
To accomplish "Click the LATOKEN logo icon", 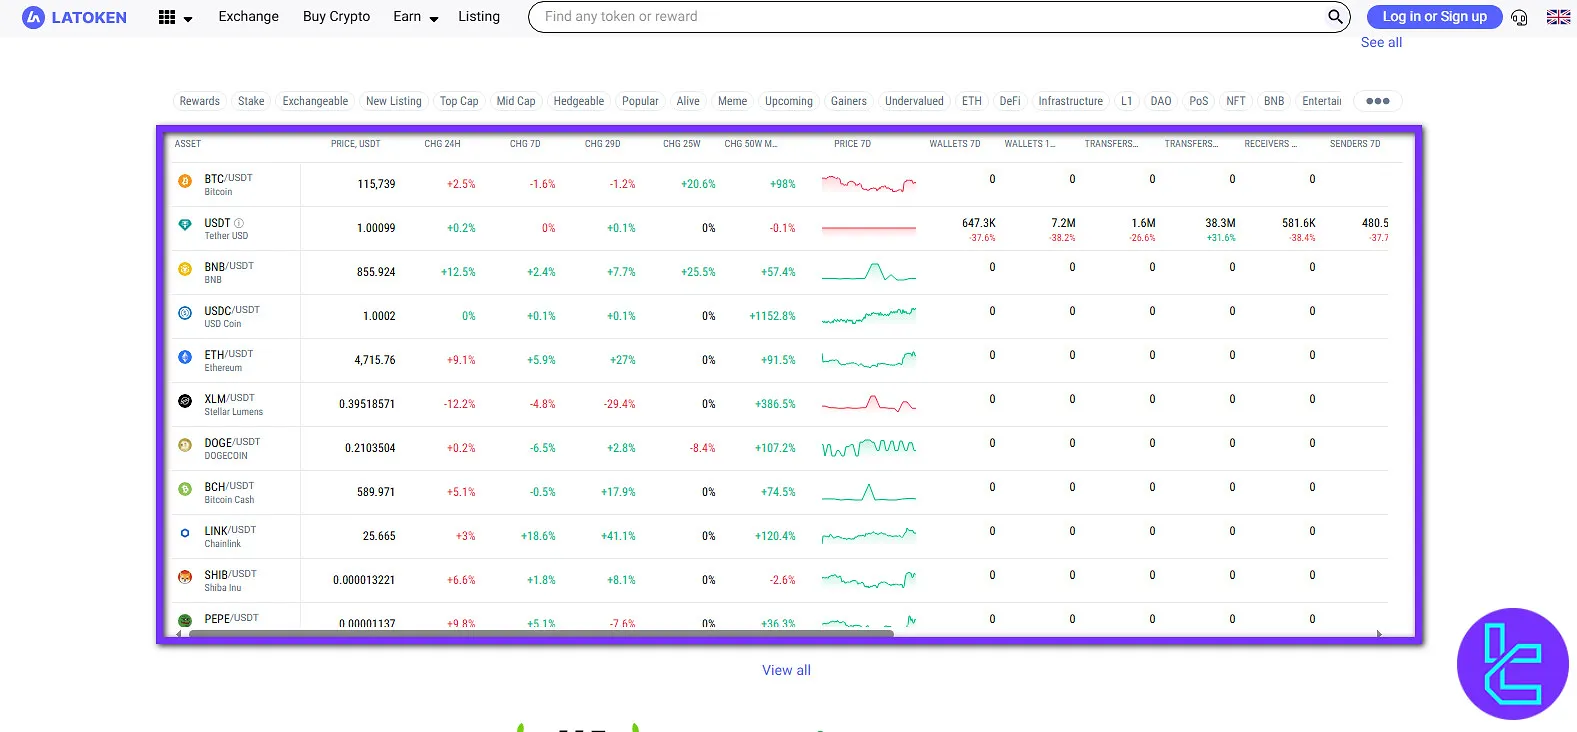I will [33, 17].
